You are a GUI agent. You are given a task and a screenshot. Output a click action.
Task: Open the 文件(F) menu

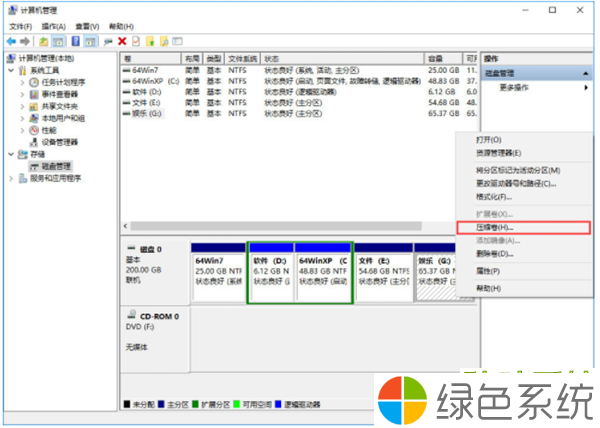pyautogui.click(x=21, y=26)
